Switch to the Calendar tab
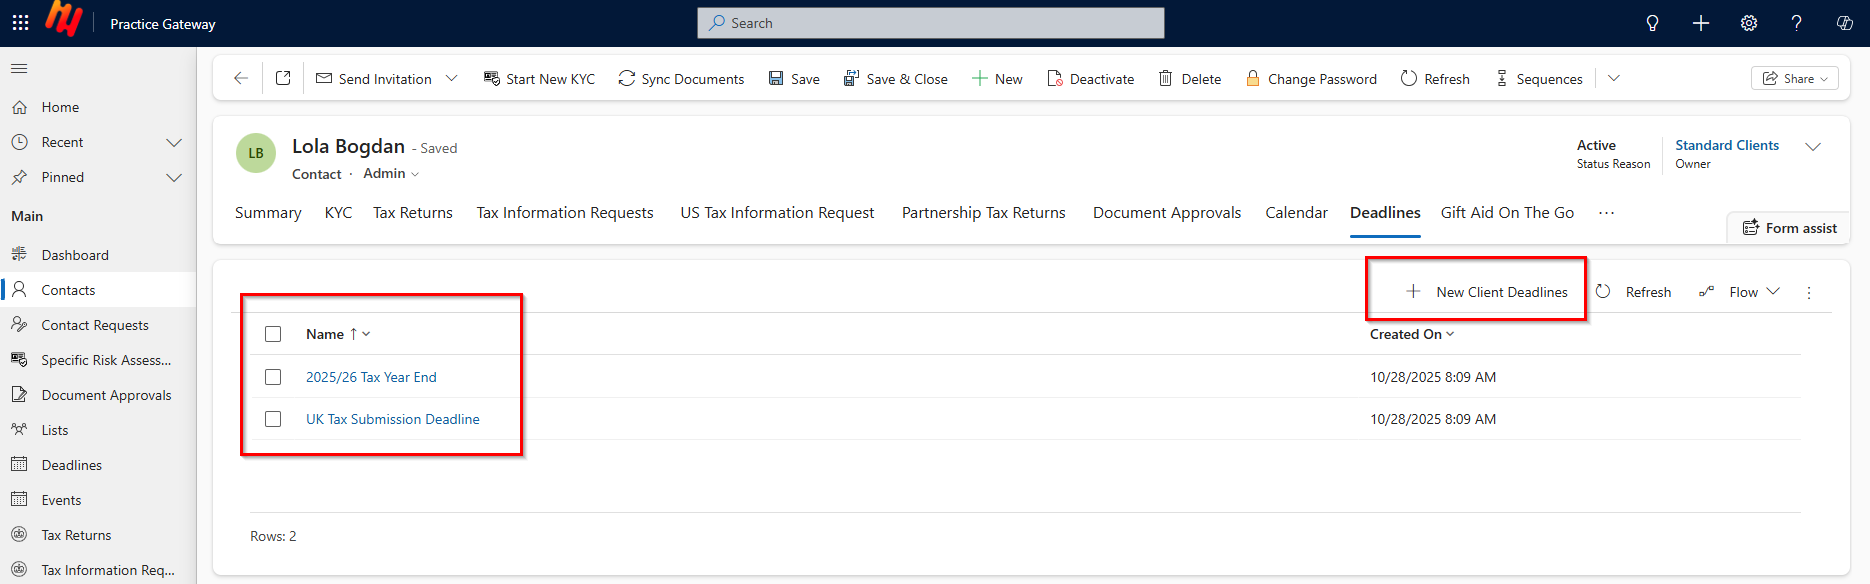The image size is (1870, 584). point(1296,213)
